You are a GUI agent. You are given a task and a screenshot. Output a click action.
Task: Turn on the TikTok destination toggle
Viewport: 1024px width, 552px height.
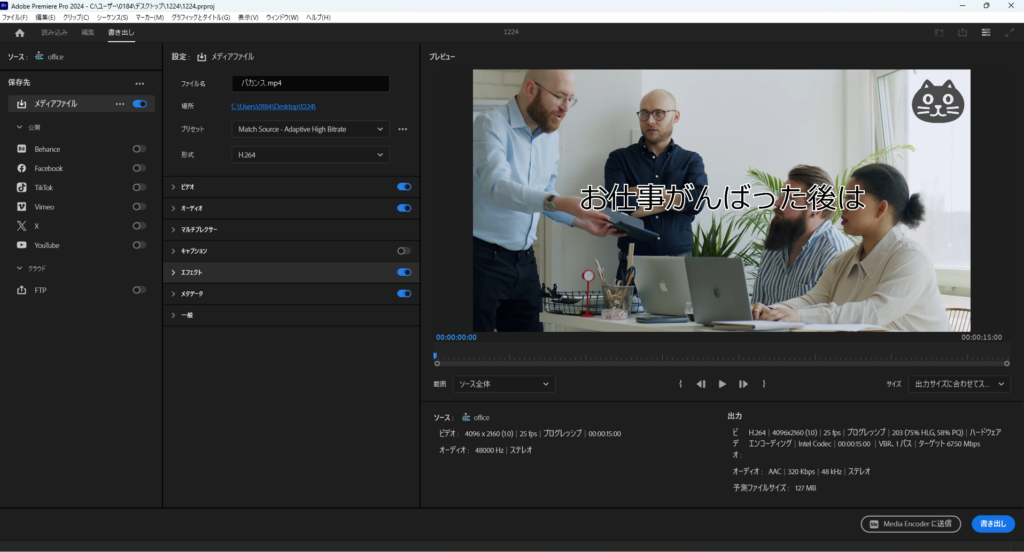pyautogui.click(x=139, y=187)
